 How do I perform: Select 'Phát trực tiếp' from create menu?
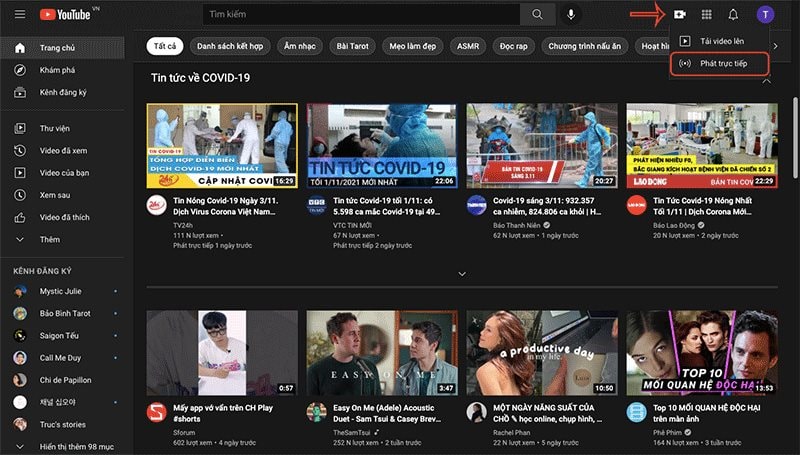coord(720,63)
